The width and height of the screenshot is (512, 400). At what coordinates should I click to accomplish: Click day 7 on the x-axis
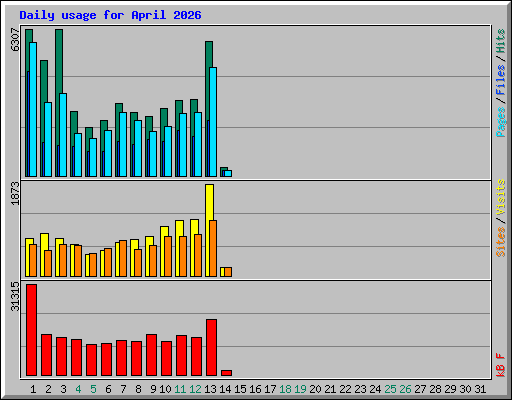pyautogui.click(x=123, y=389)
